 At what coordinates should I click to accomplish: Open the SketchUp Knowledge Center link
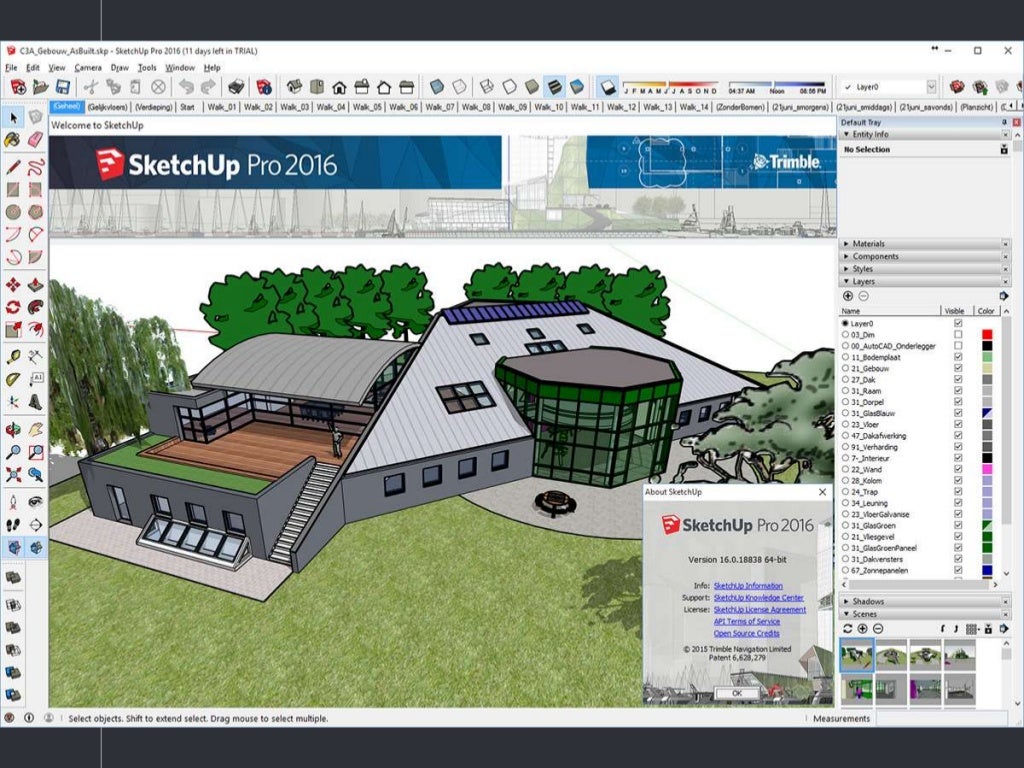(758, 598)
